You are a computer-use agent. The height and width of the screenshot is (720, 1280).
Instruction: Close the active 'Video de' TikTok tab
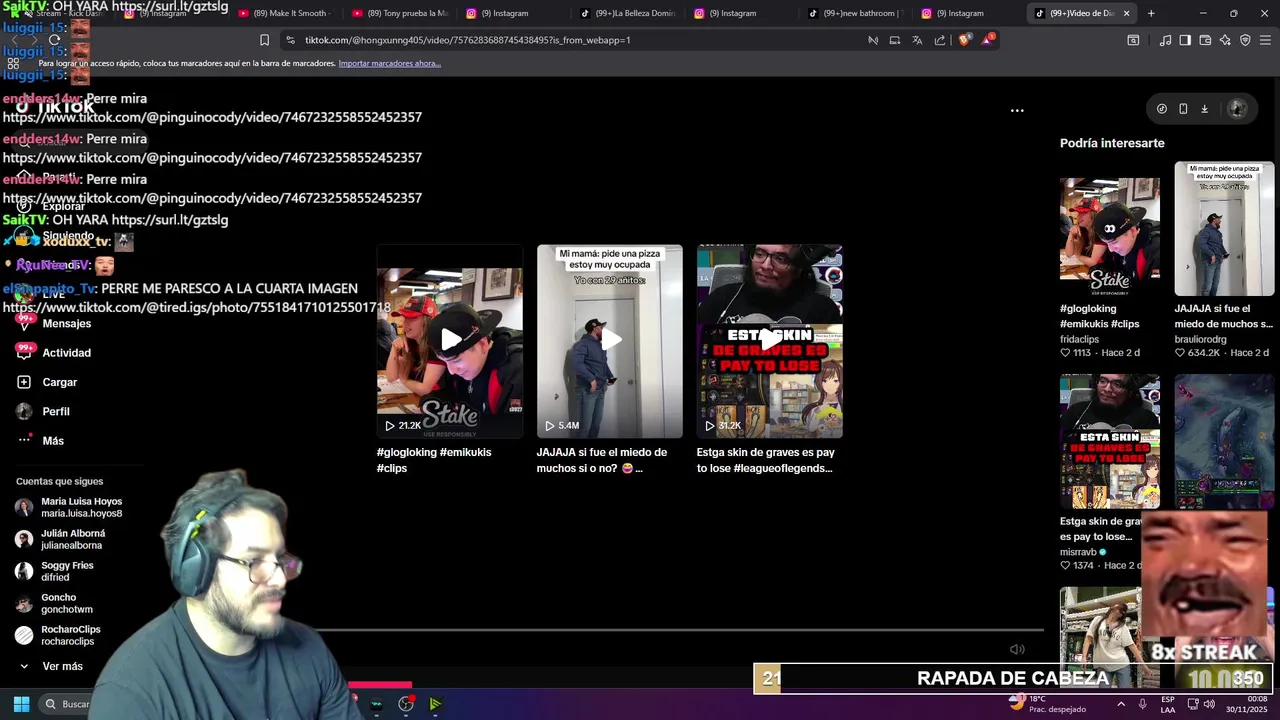[1126, 13]
